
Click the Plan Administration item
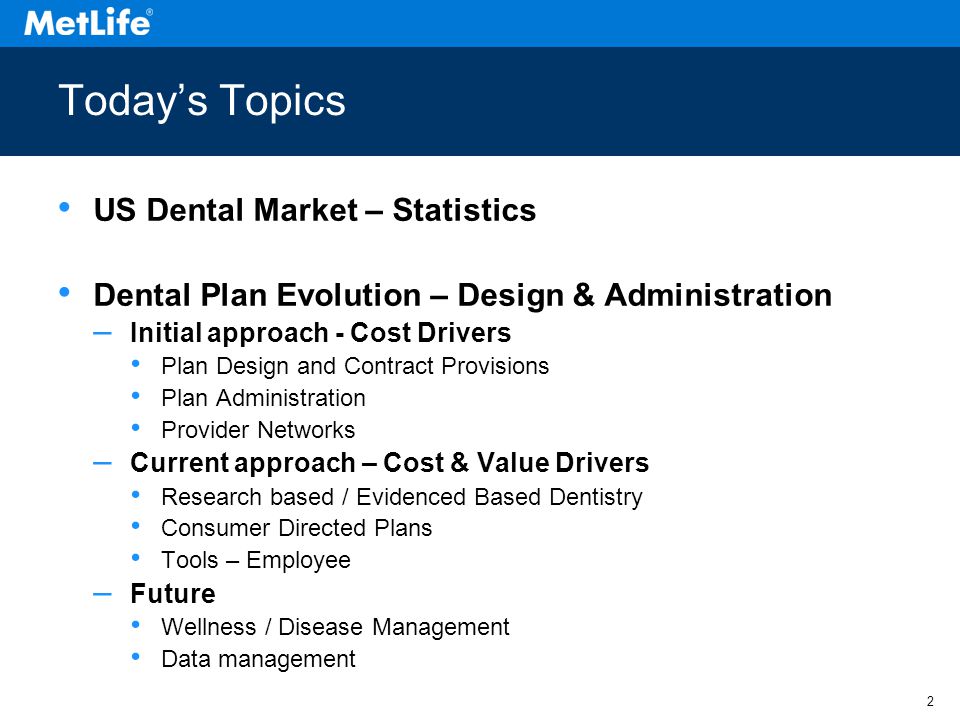(x=263, y=398)
